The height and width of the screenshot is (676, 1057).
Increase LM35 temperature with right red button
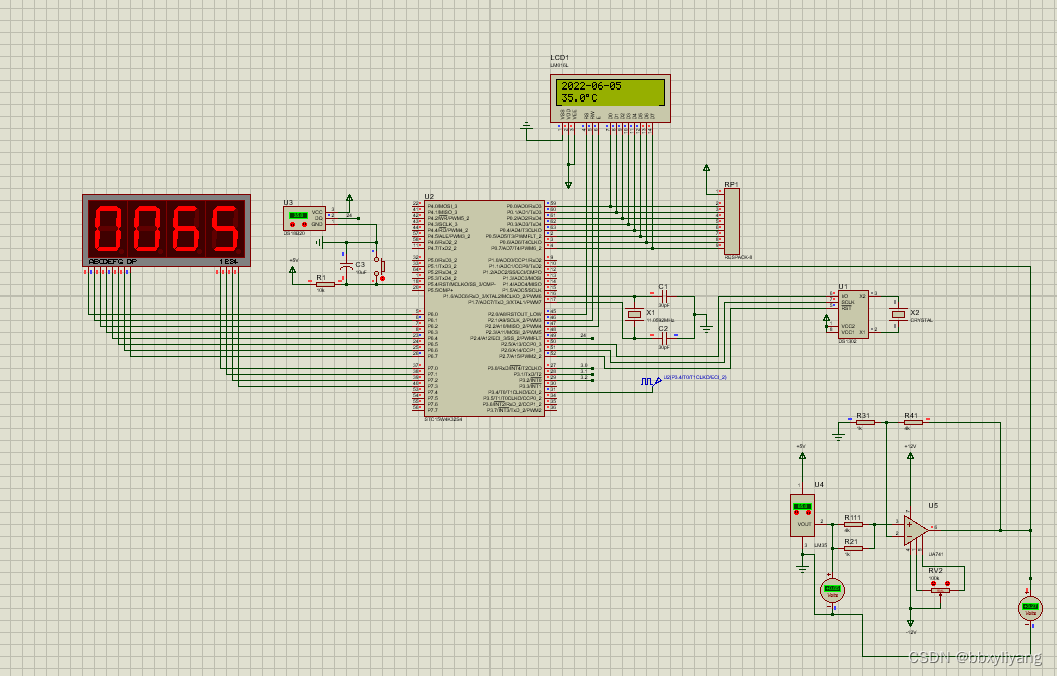click(808, 512)
